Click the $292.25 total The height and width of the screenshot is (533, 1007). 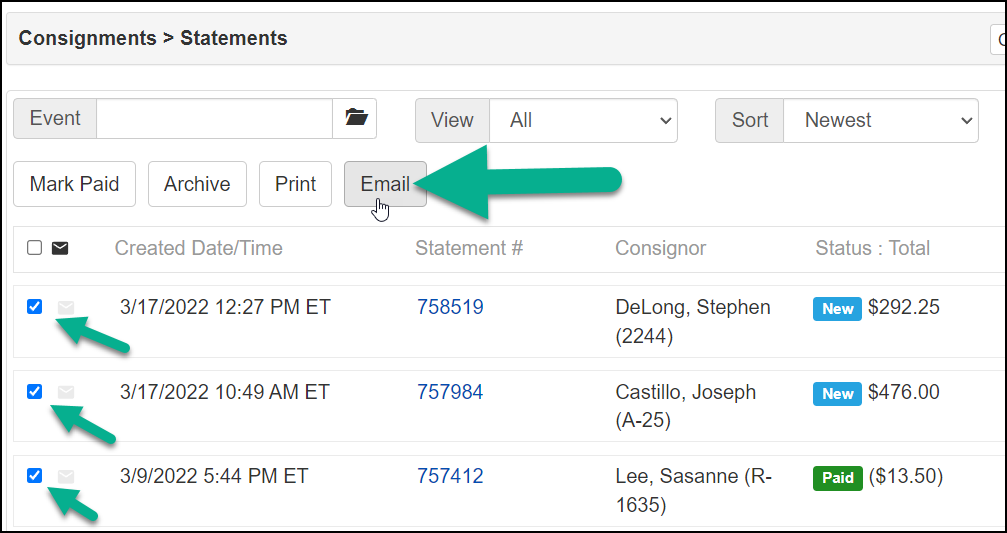point(904,308)
